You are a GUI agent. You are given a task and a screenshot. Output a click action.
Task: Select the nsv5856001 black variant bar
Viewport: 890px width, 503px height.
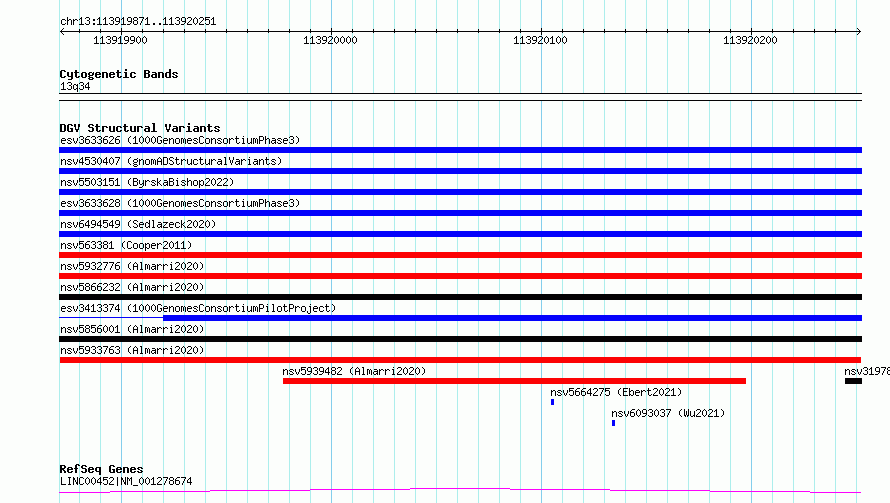tap(460, 339)
